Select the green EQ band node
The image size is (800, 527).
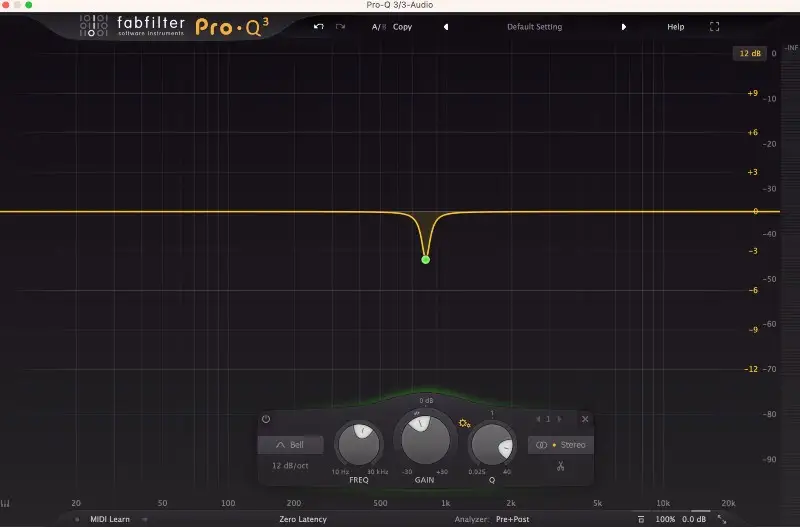pos(425,259)
